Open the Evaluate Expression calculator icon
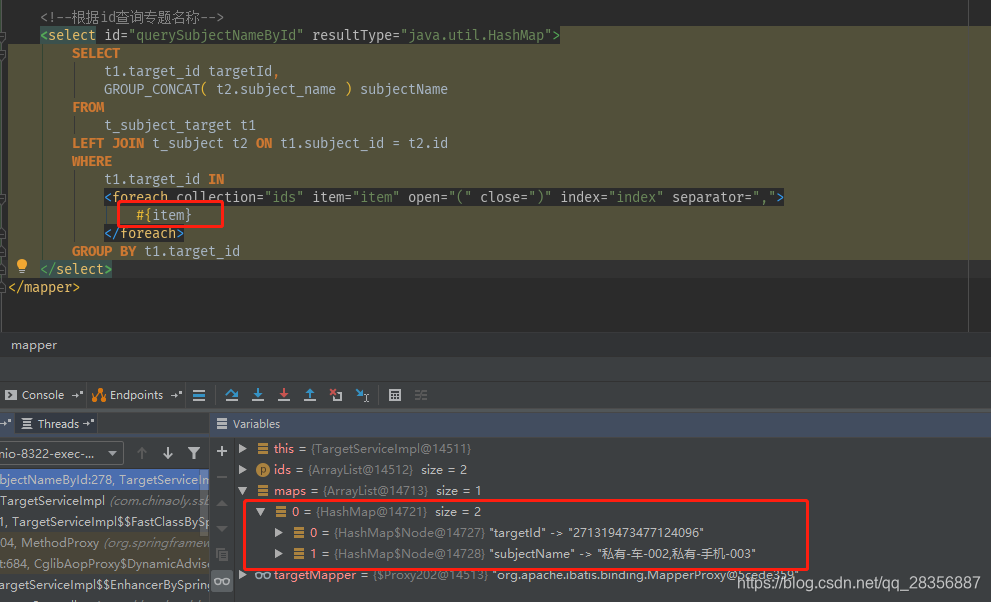991x602 pixels. click(x=395, y=395)
